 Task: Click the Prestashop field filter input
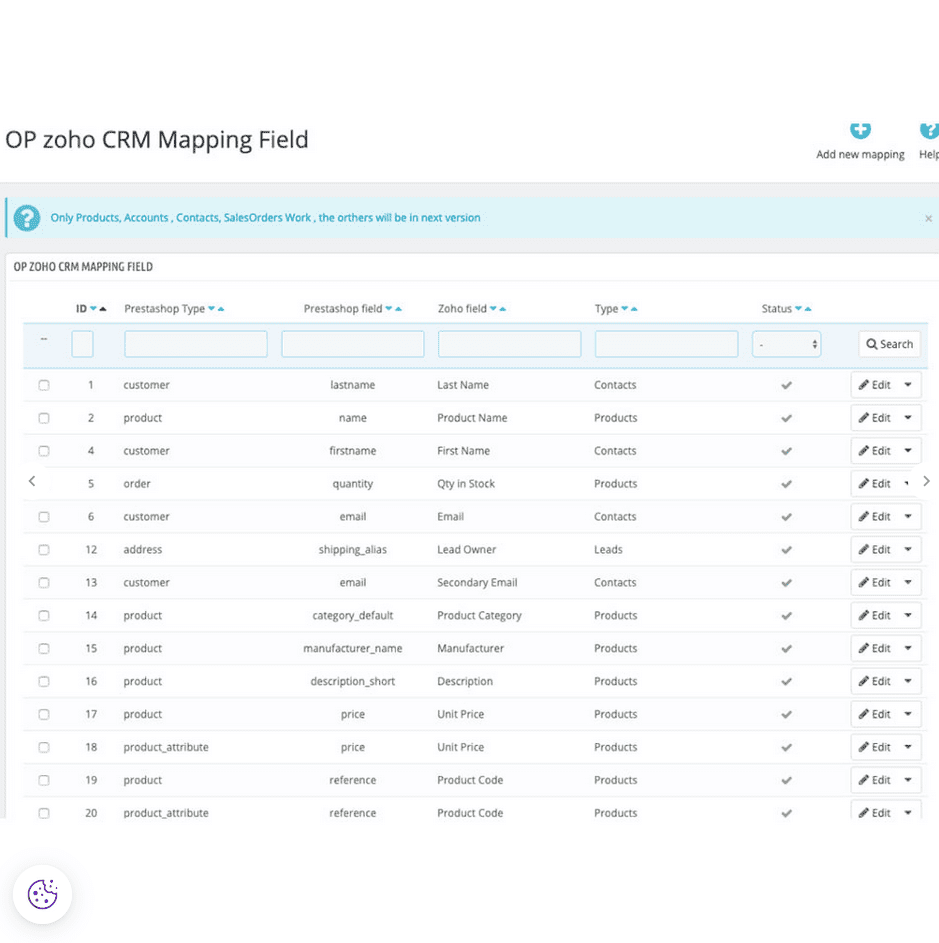[353, 344]
